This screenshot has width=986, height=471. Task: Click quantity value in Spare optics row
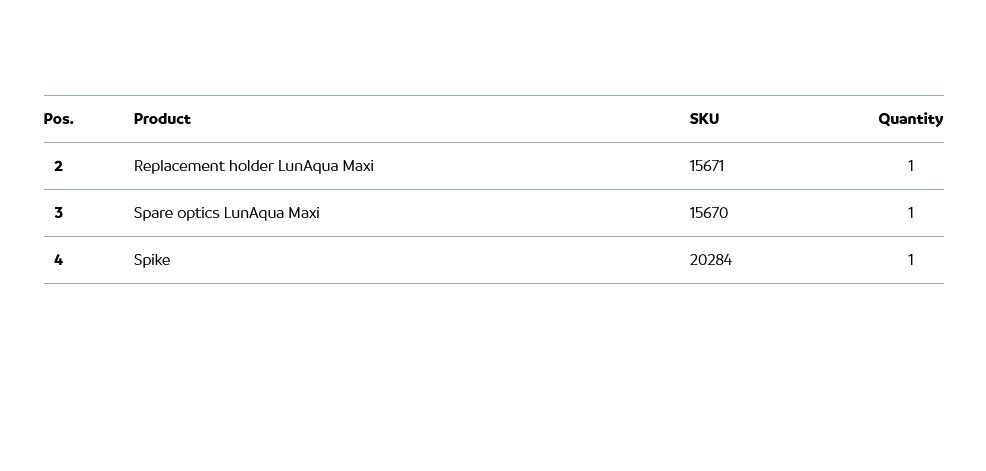point(910,213)
